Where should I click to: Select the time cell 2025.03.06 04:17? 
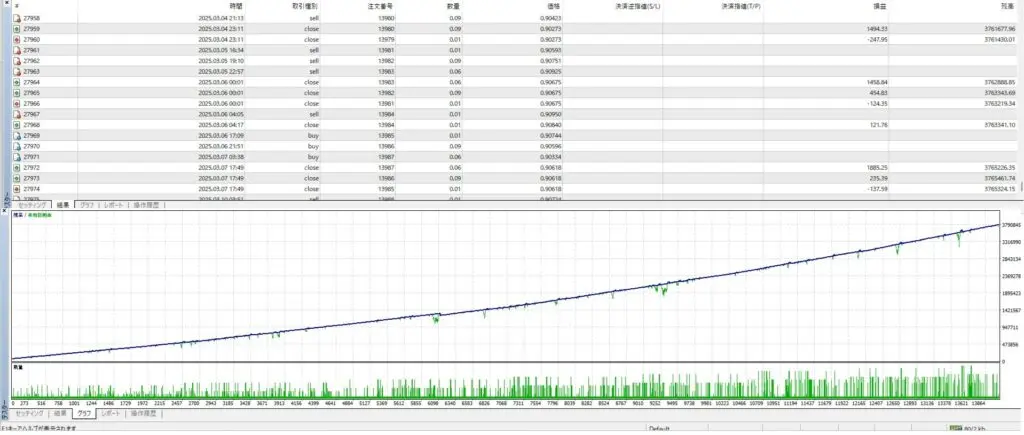tap(221, 125)
